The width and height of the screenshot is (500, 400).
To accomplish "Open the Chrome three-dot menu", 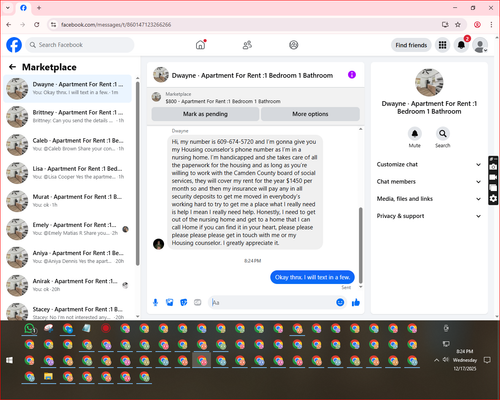I will point(491,24).
